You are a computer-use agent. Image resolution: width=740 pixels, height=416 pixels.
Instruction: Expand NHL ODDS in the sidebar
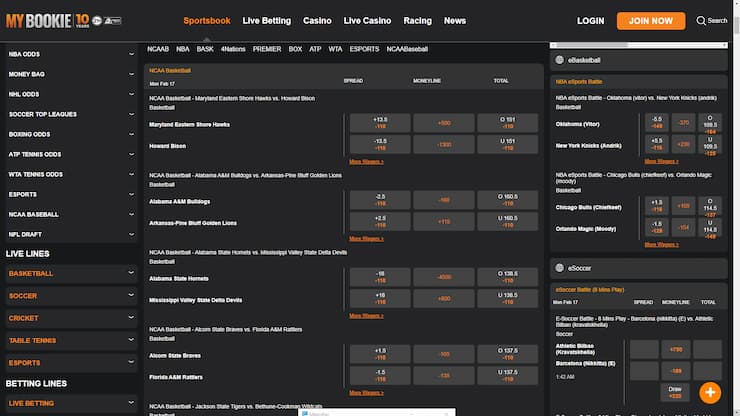(71, 94)
